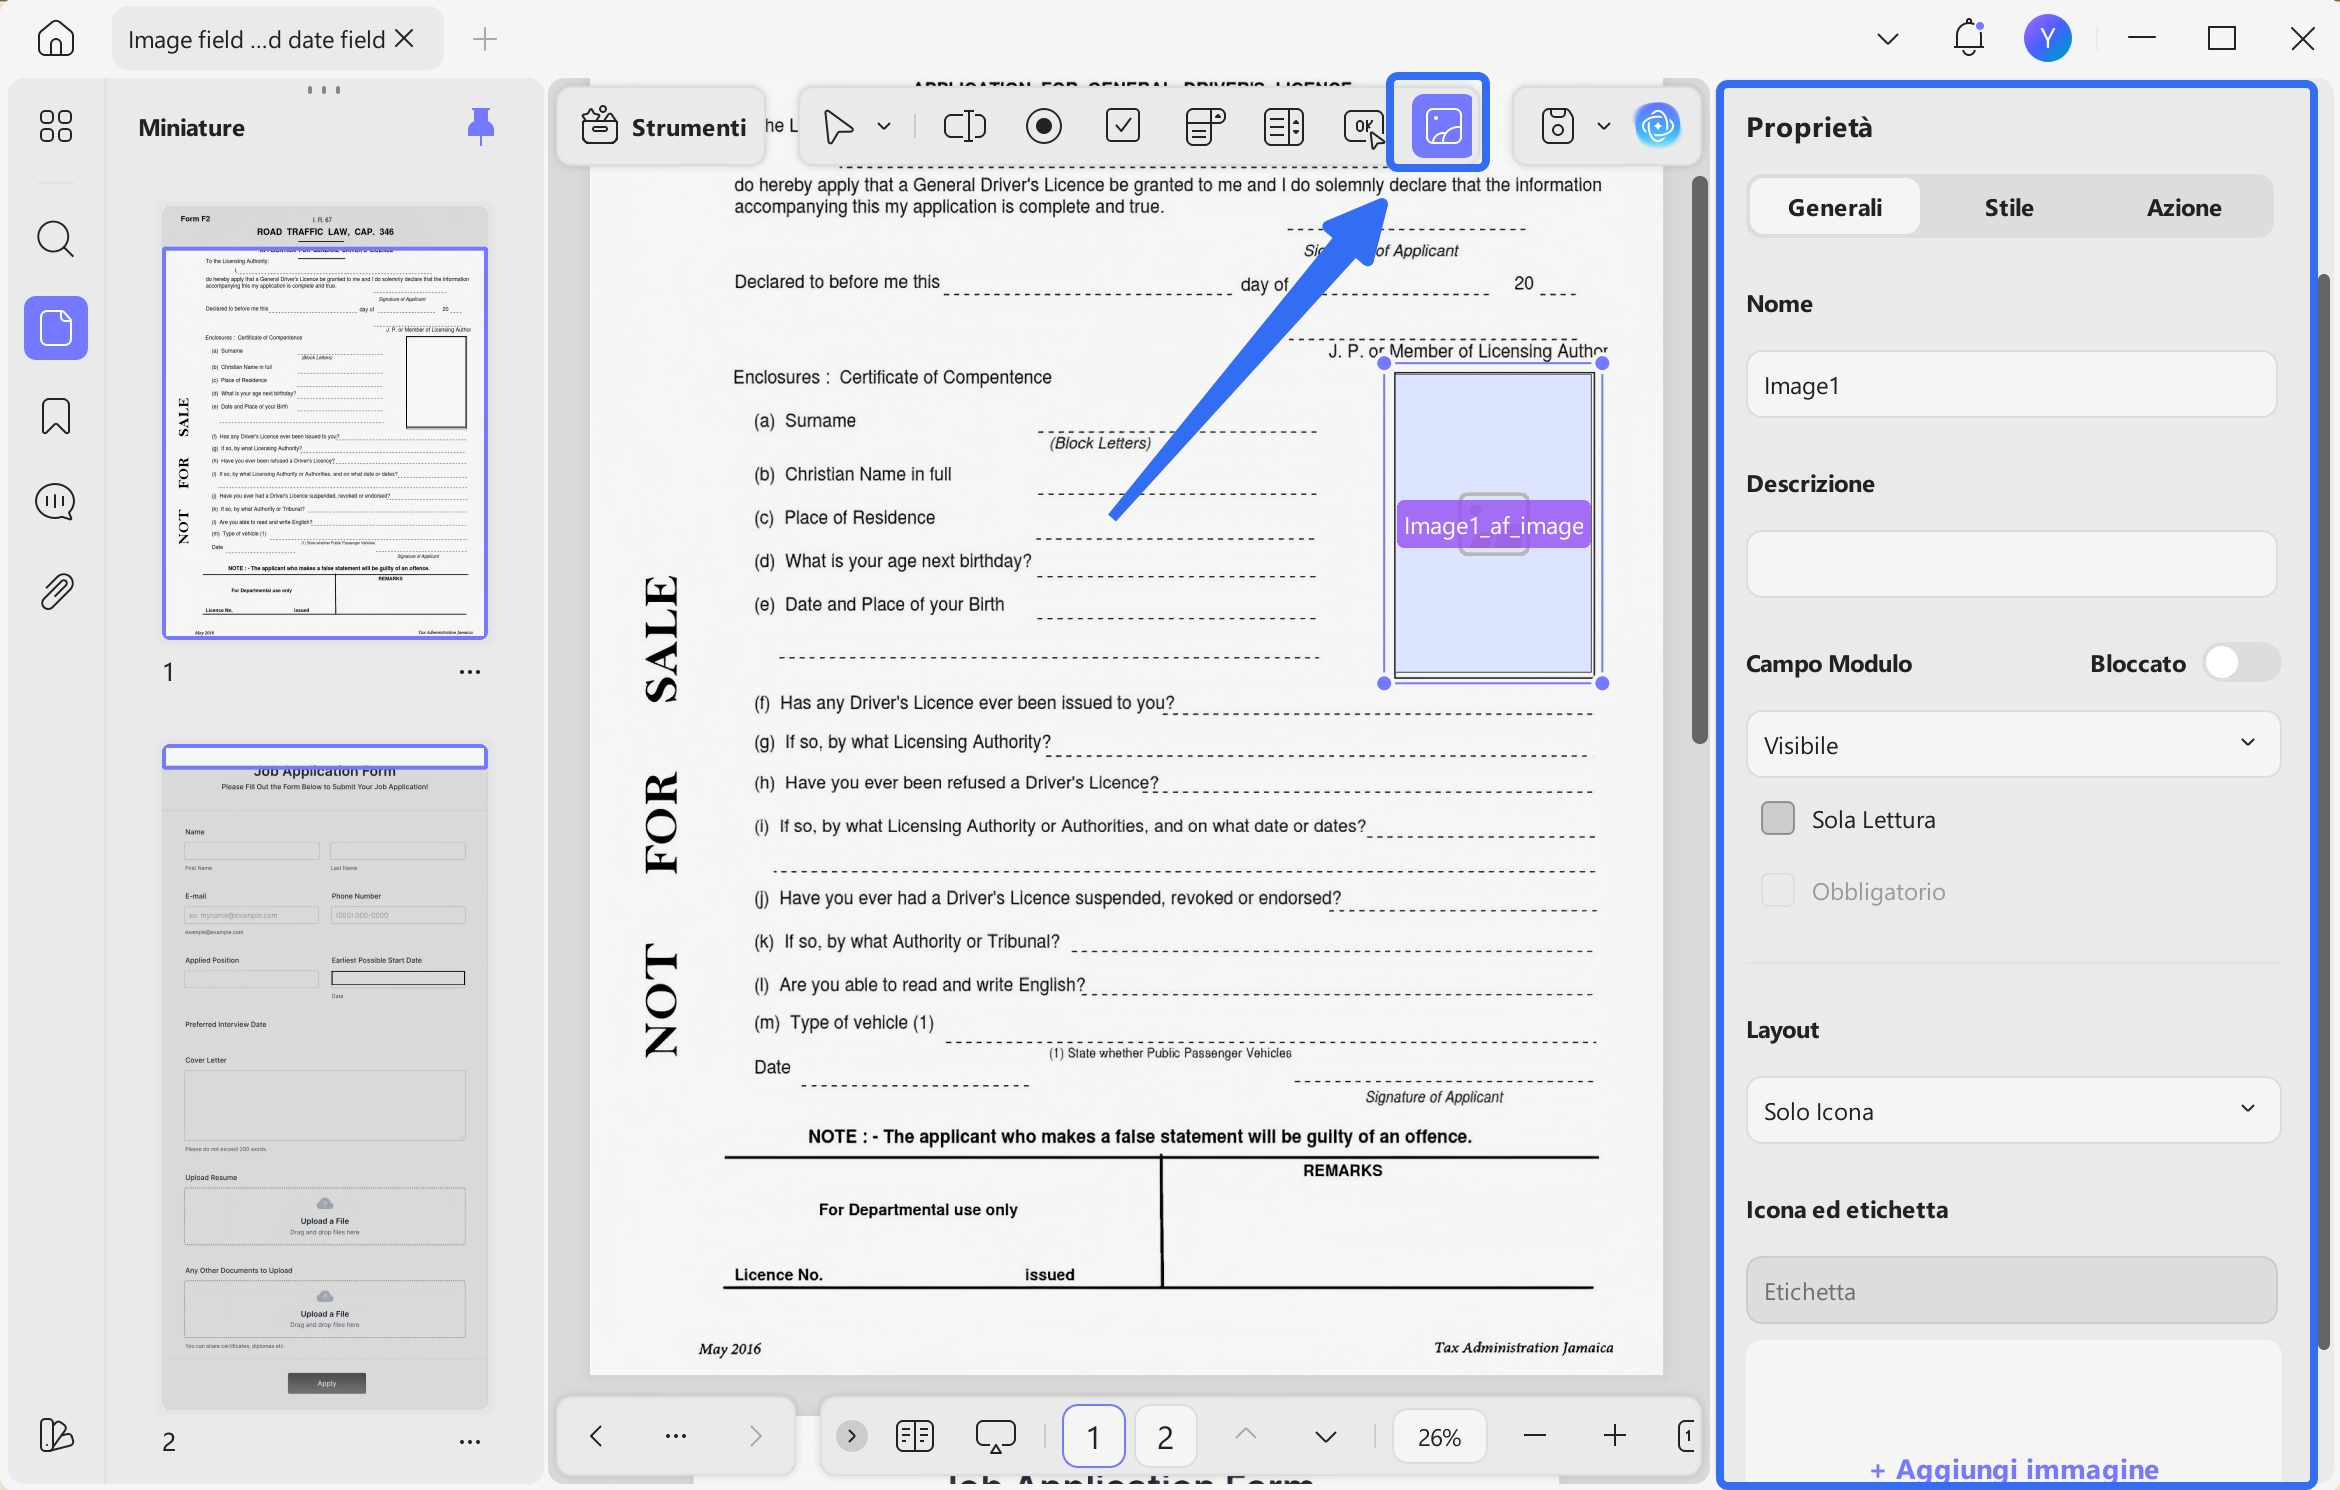The image size is (2340, 1490).
Task: Click the layers icon at sidebar bottom
Action: pos(55,1435)
